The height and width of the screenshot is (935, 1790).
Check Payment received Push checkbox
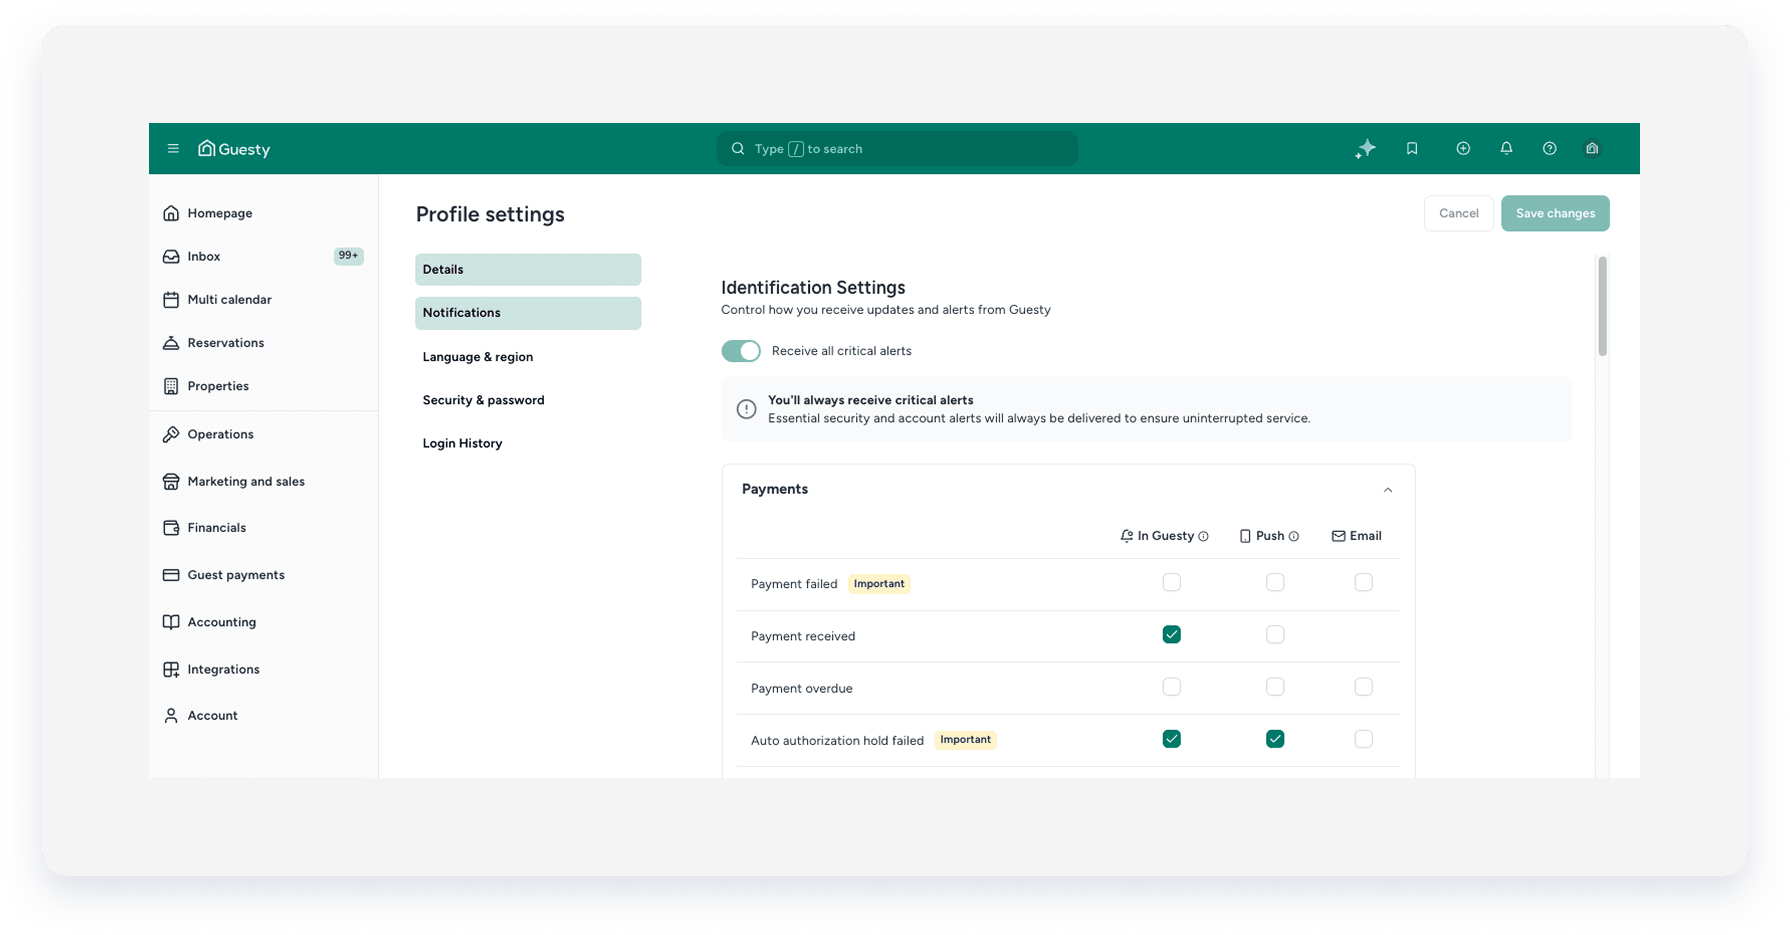coord(1275,634)
